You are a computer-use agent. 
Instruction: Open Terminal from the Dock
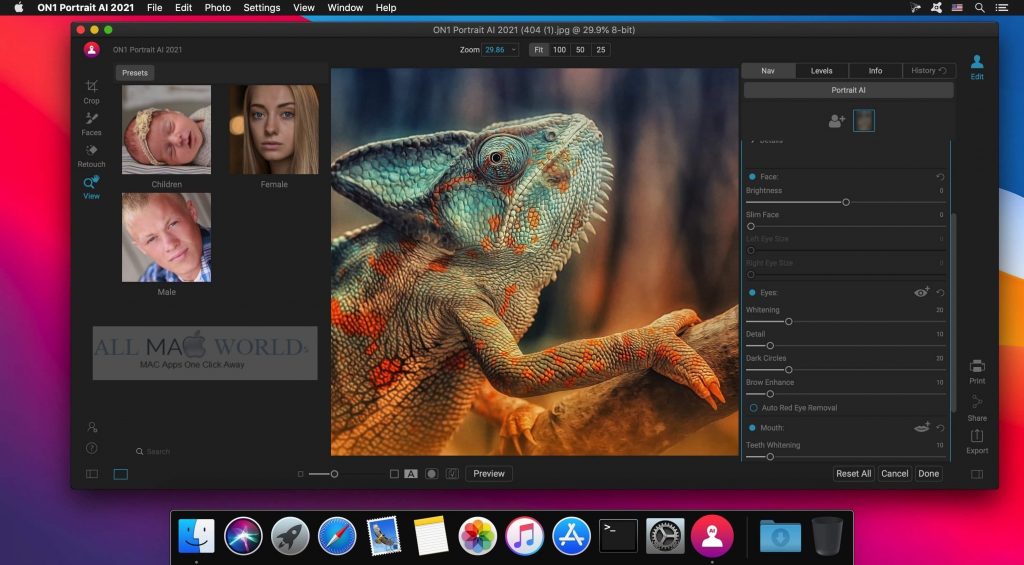coord(618,536)
